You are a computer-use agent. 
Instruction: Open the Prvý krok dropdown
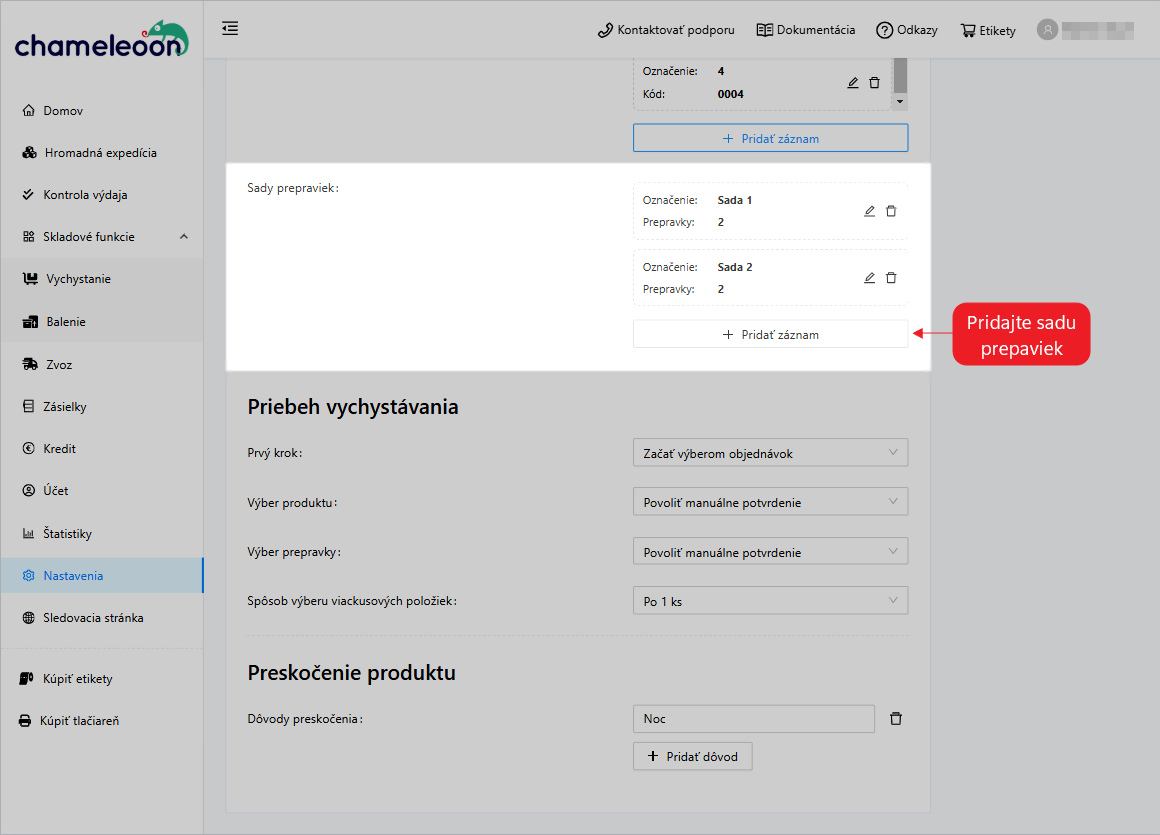click(770, 452)
